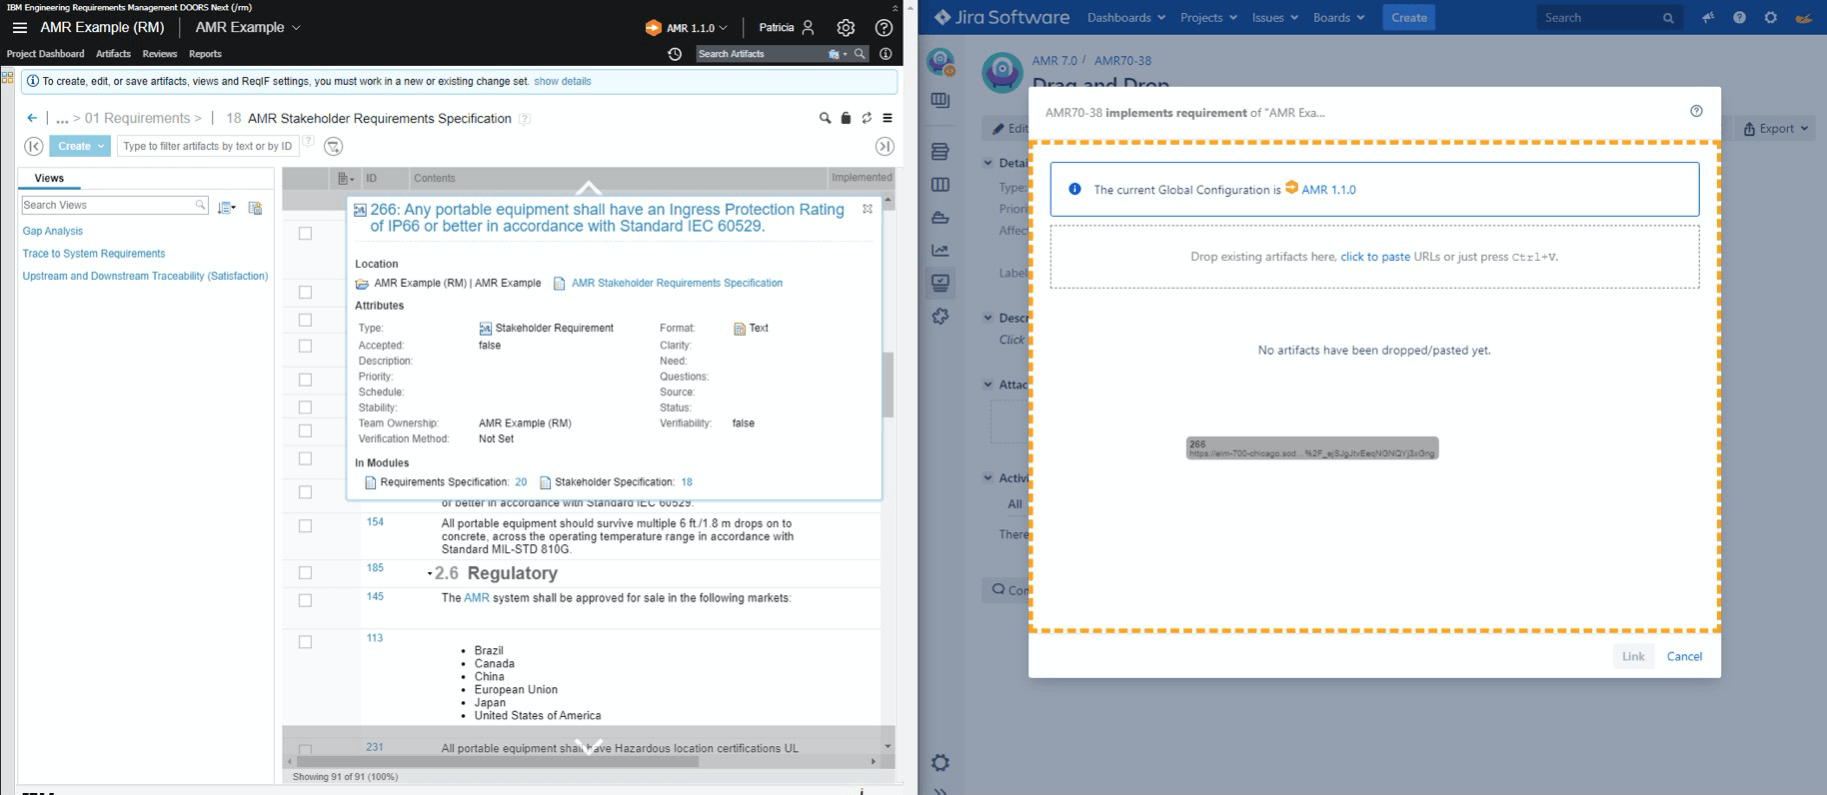Open the artifact filter funnel icon
Image resolution: width=1827 pixels, height=795 pixels.
coord(334,147)
